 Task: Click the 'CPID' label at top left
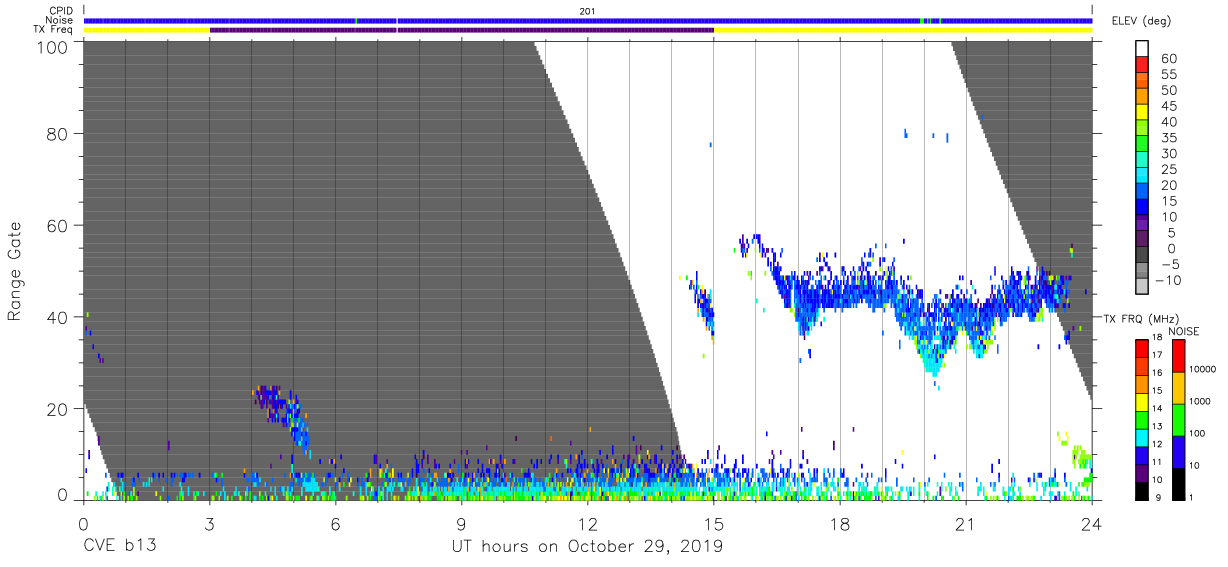62,10
